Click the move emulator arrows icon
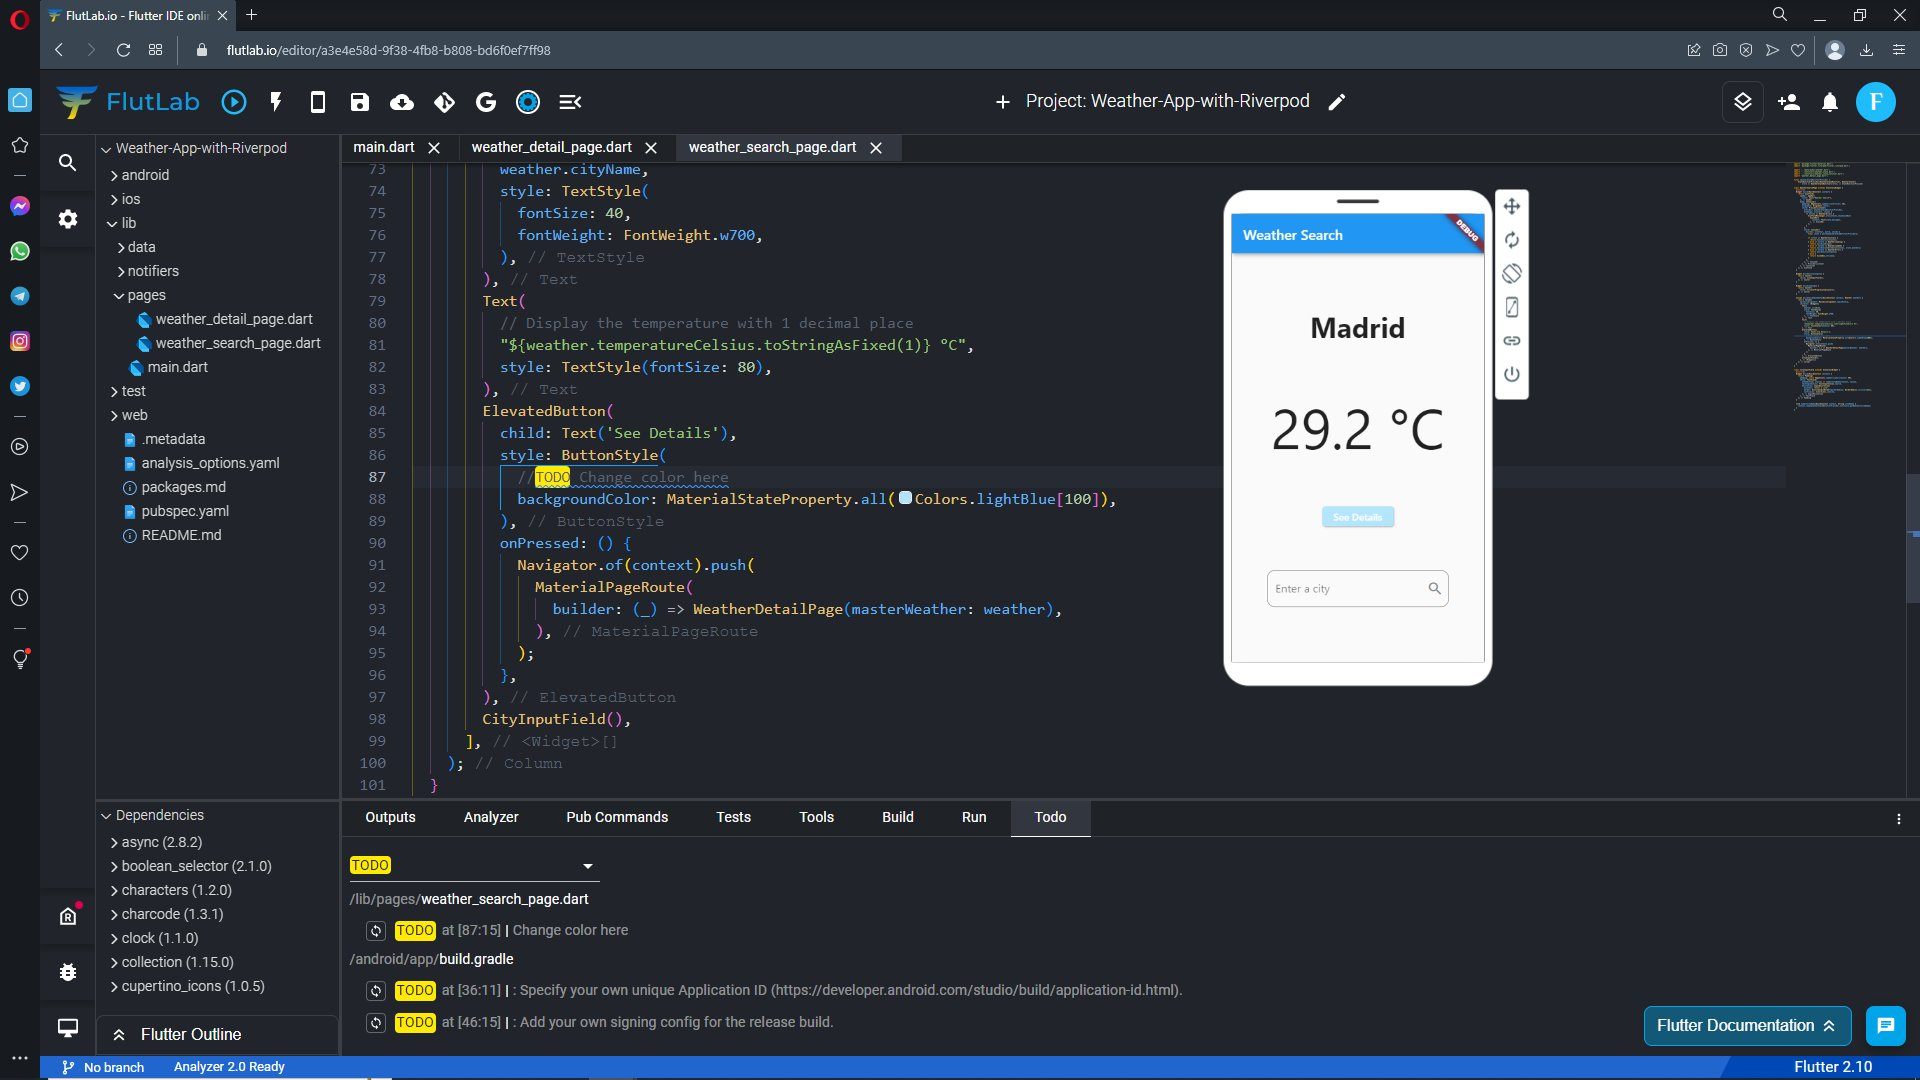The image size is (1920, 1080). pyautogui.click(x=1512, y=206)
